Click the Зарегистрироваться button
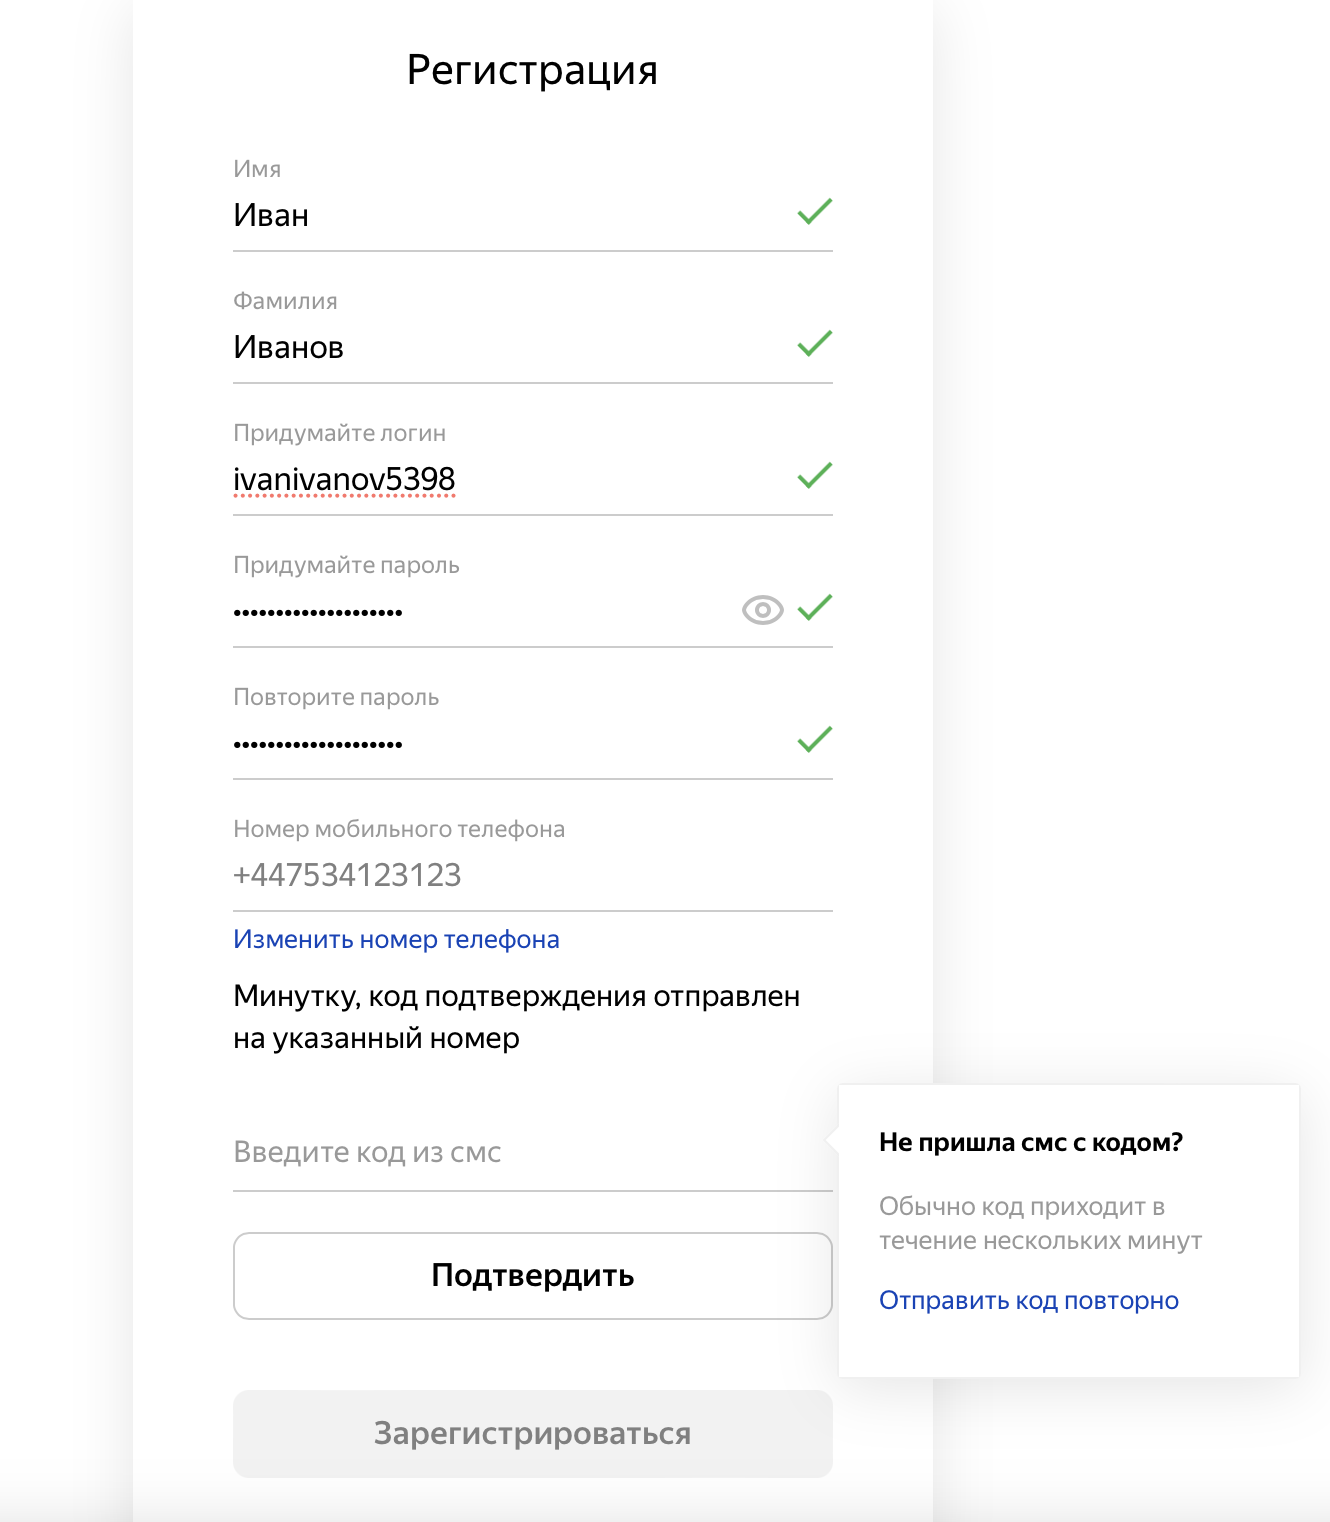Viewport: 1330px width, 1522px height. pos(532,1434)
